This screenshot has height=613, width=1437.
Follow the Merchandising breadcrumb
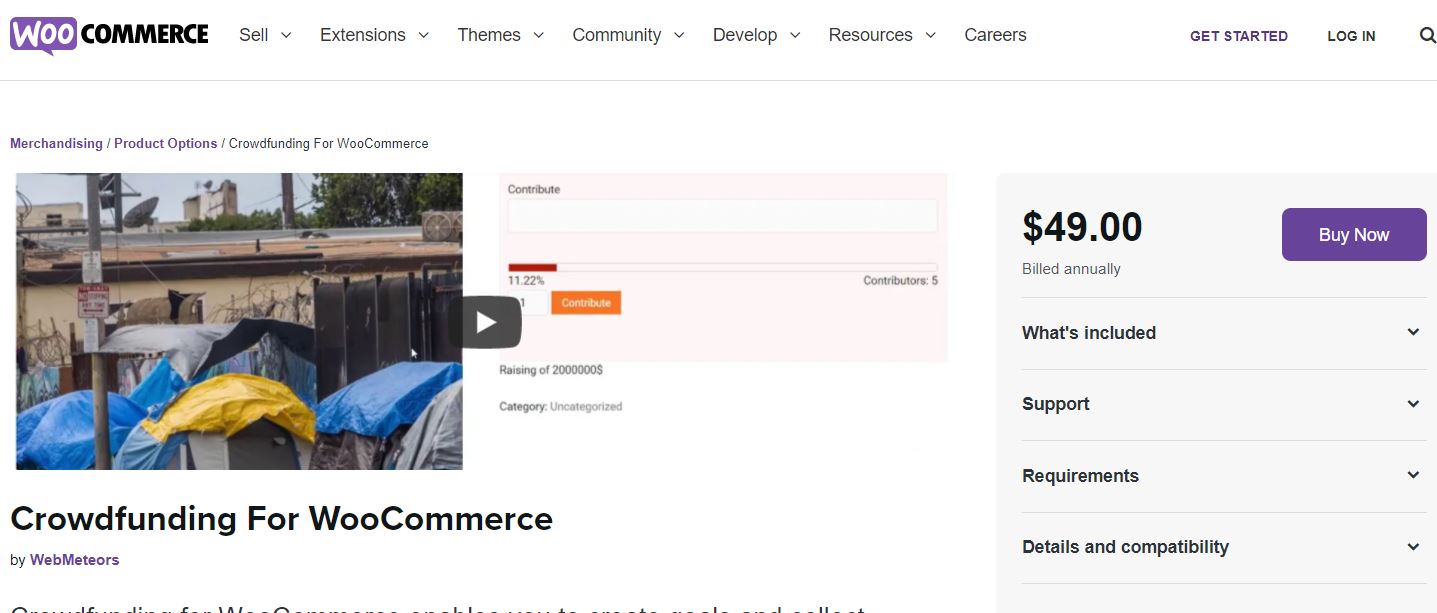click(x=56, y=143)
